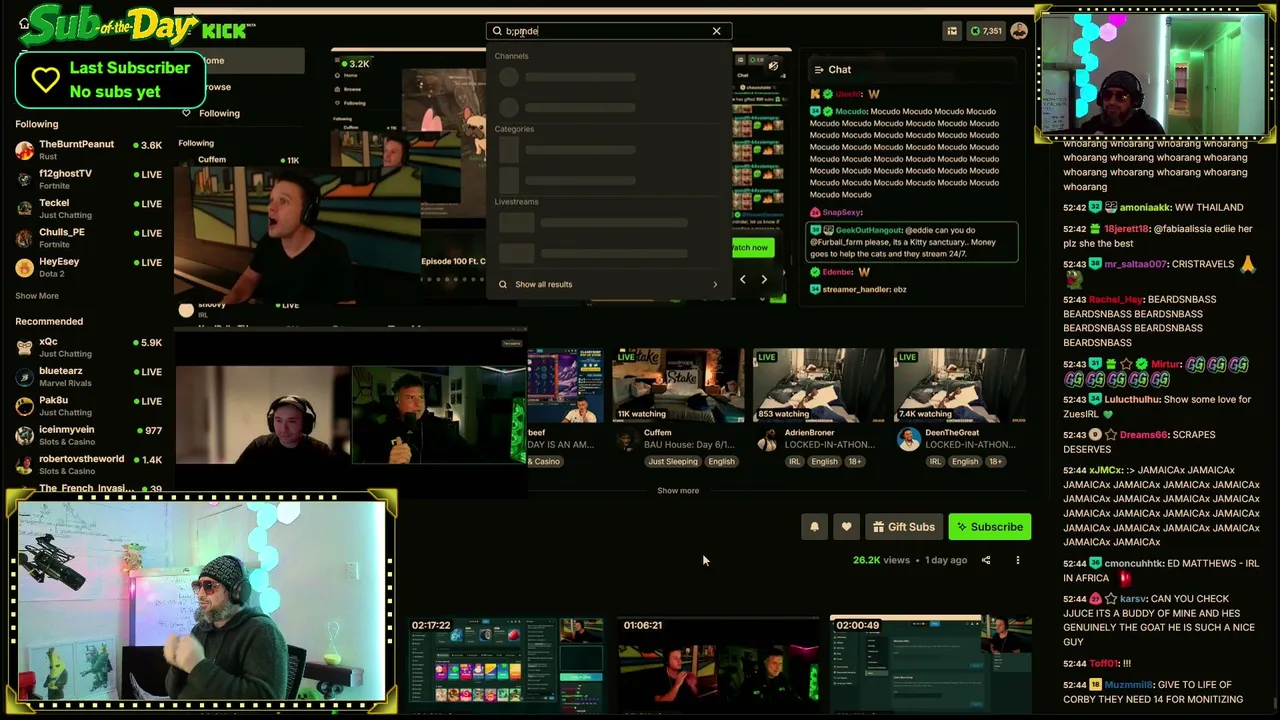1280x720 pixels.
Task: Click the Chat panel collapse icon
Action: point(818,70)
